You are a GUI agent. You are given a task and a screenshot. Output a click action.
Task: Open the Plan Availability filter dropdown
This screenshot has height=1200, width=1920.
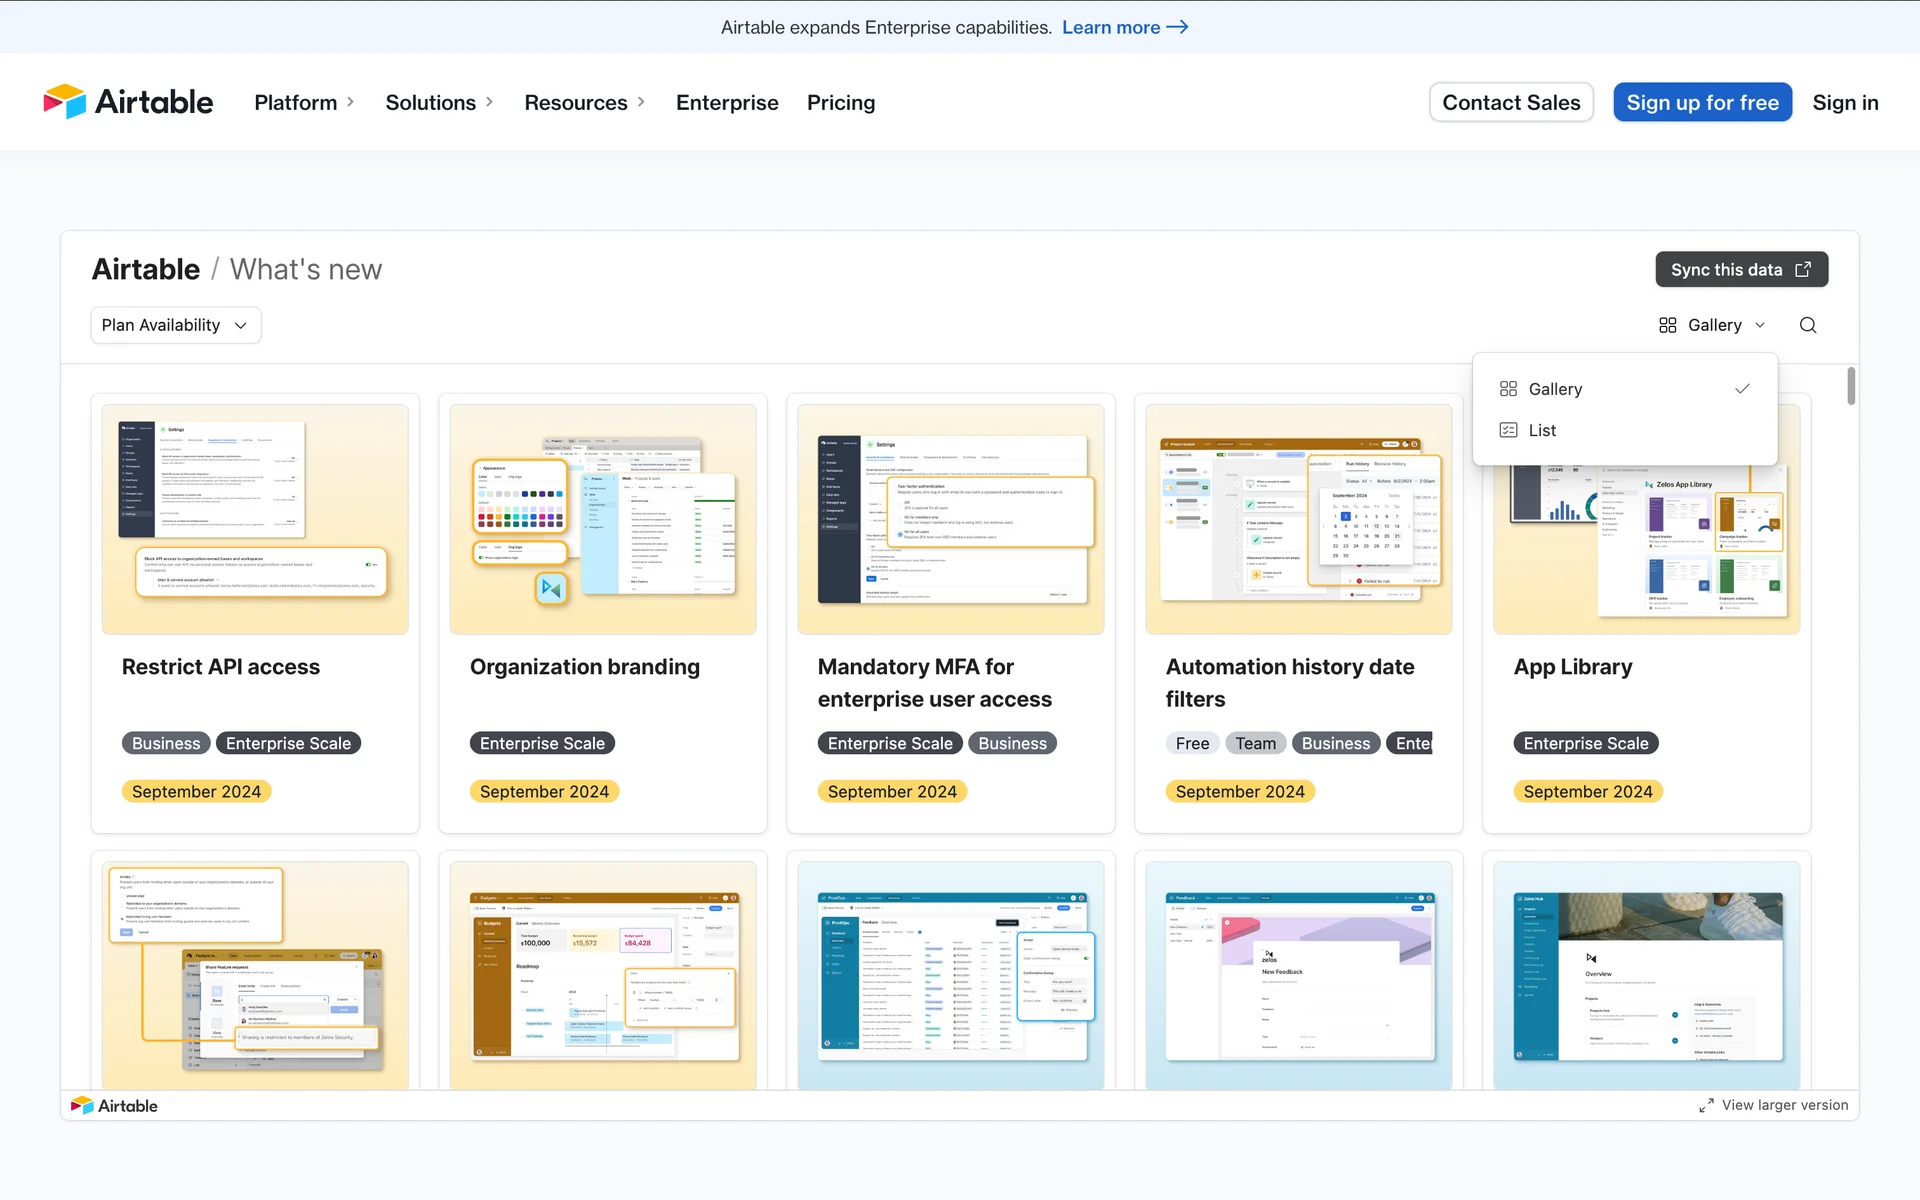click(175, 325)
